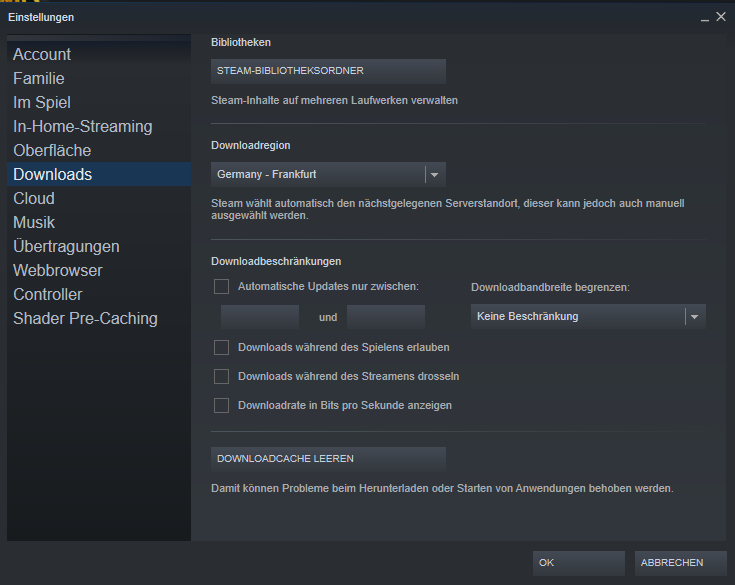Minimize the Einstellungen window

tap(705, 18)
